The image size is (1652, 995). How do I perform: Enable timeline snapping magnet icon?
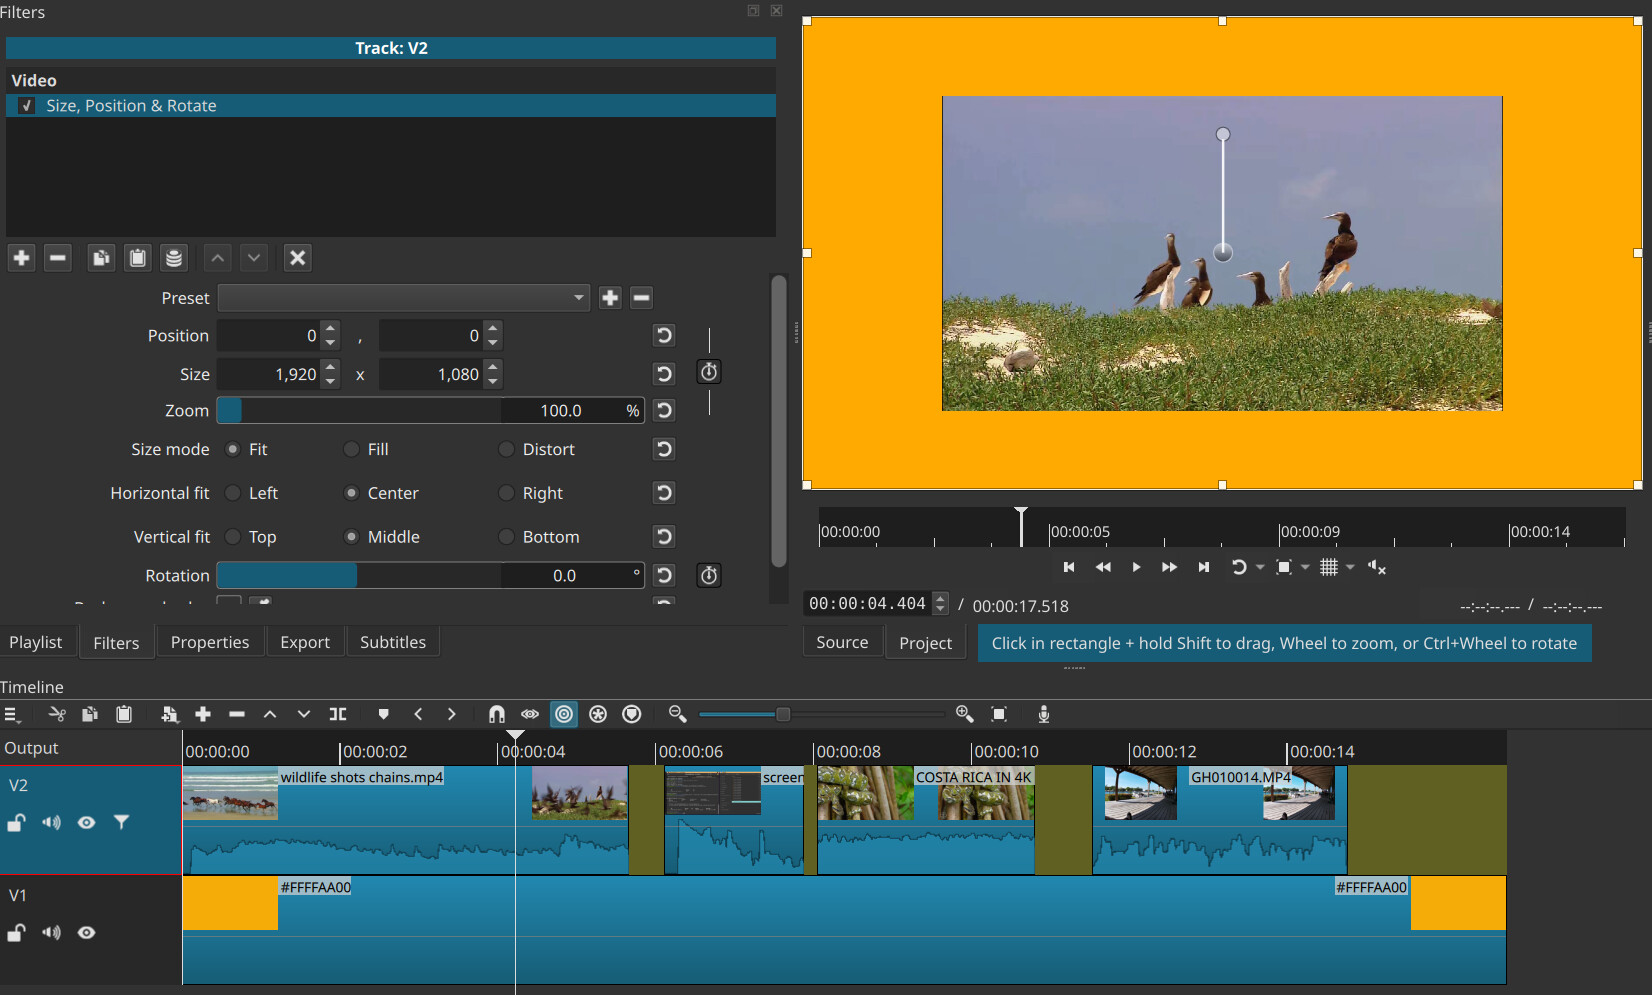coord(496,714)
